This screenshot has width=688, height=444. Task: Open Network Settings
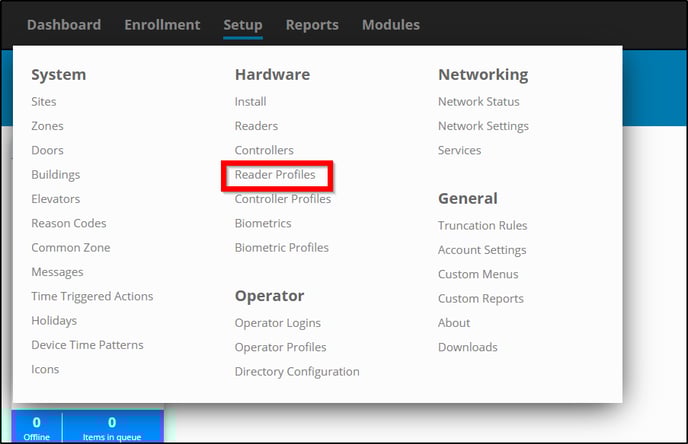(483, 126)
